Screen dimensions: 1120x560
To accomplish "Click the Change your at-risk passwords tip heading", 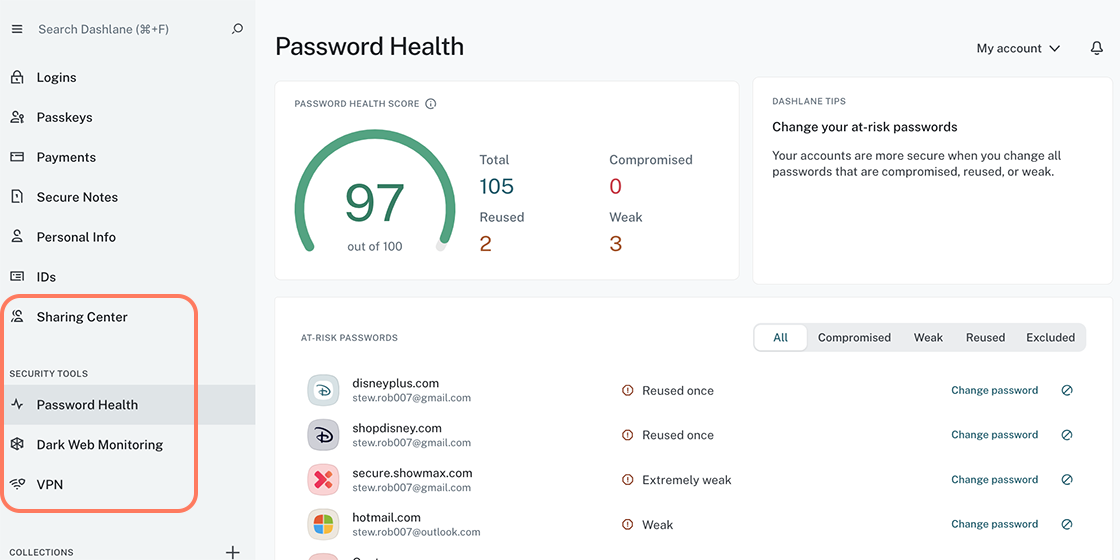I will pyautogui.click(x=864, y=127).
